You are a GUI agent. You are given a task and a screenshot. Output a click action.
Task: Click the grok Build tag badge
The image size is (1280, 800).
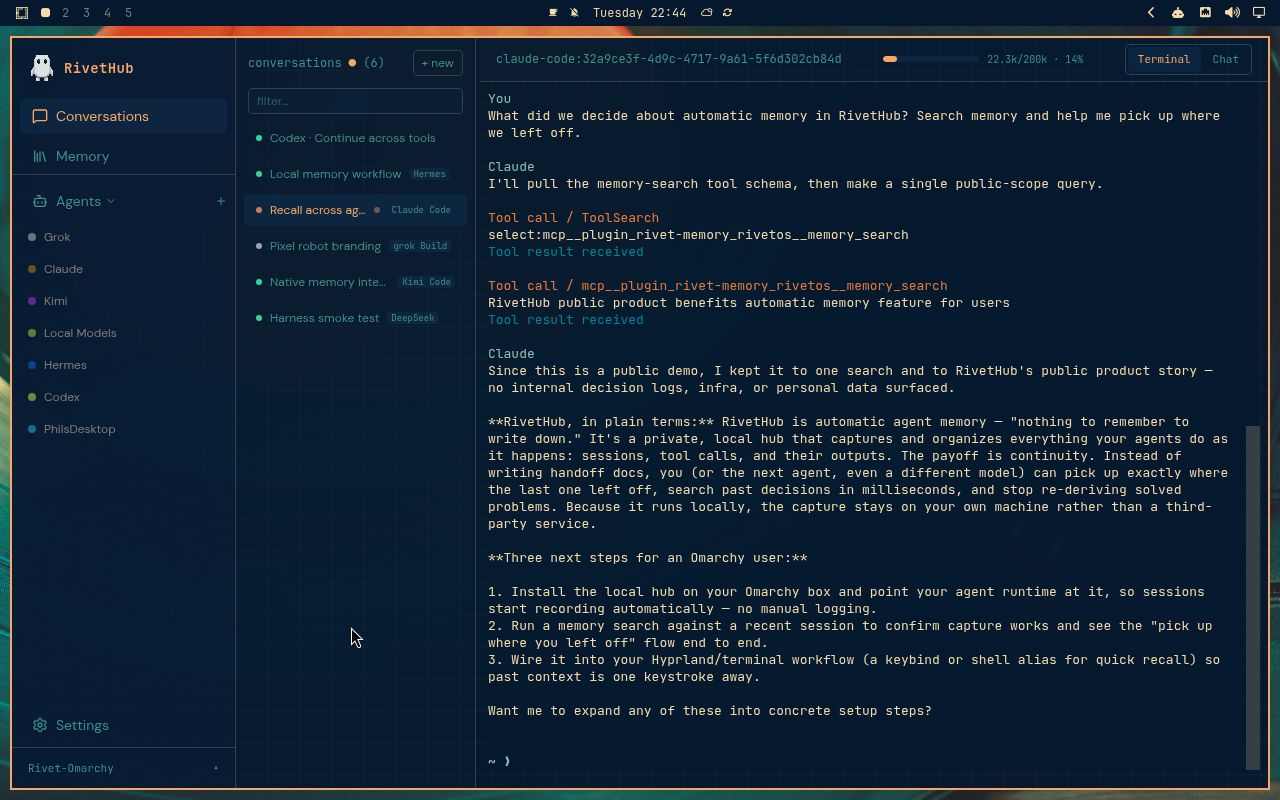point(420,246)
